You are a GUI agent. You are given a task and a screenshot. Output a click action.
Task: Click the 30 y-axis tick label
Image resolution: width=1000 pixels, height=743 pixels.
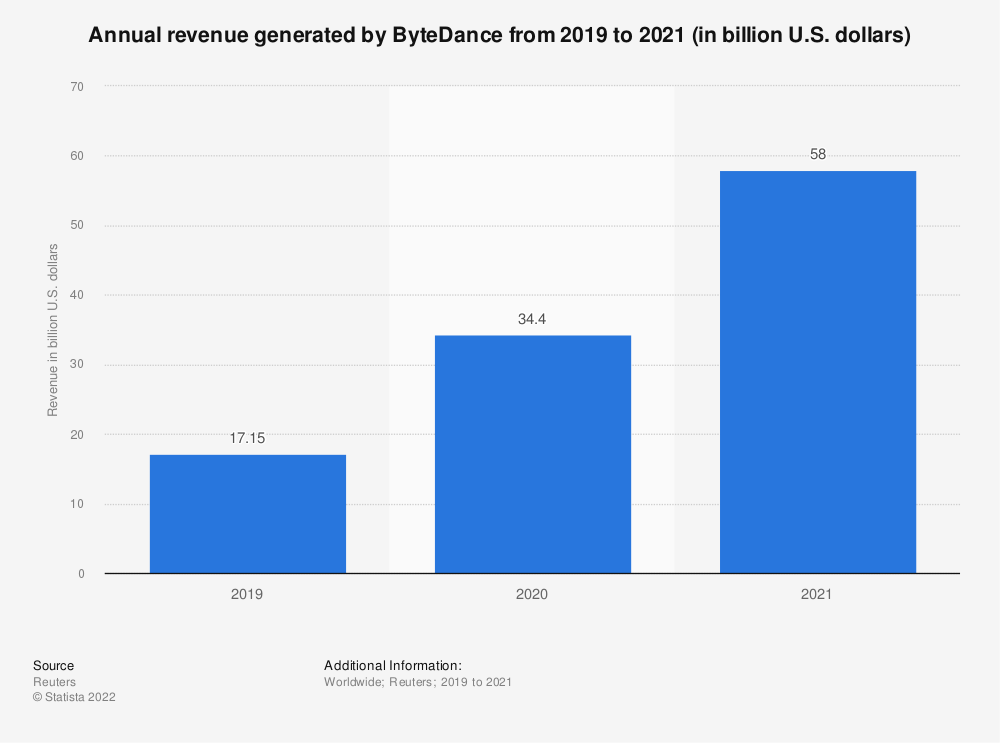tap(77, 365)
